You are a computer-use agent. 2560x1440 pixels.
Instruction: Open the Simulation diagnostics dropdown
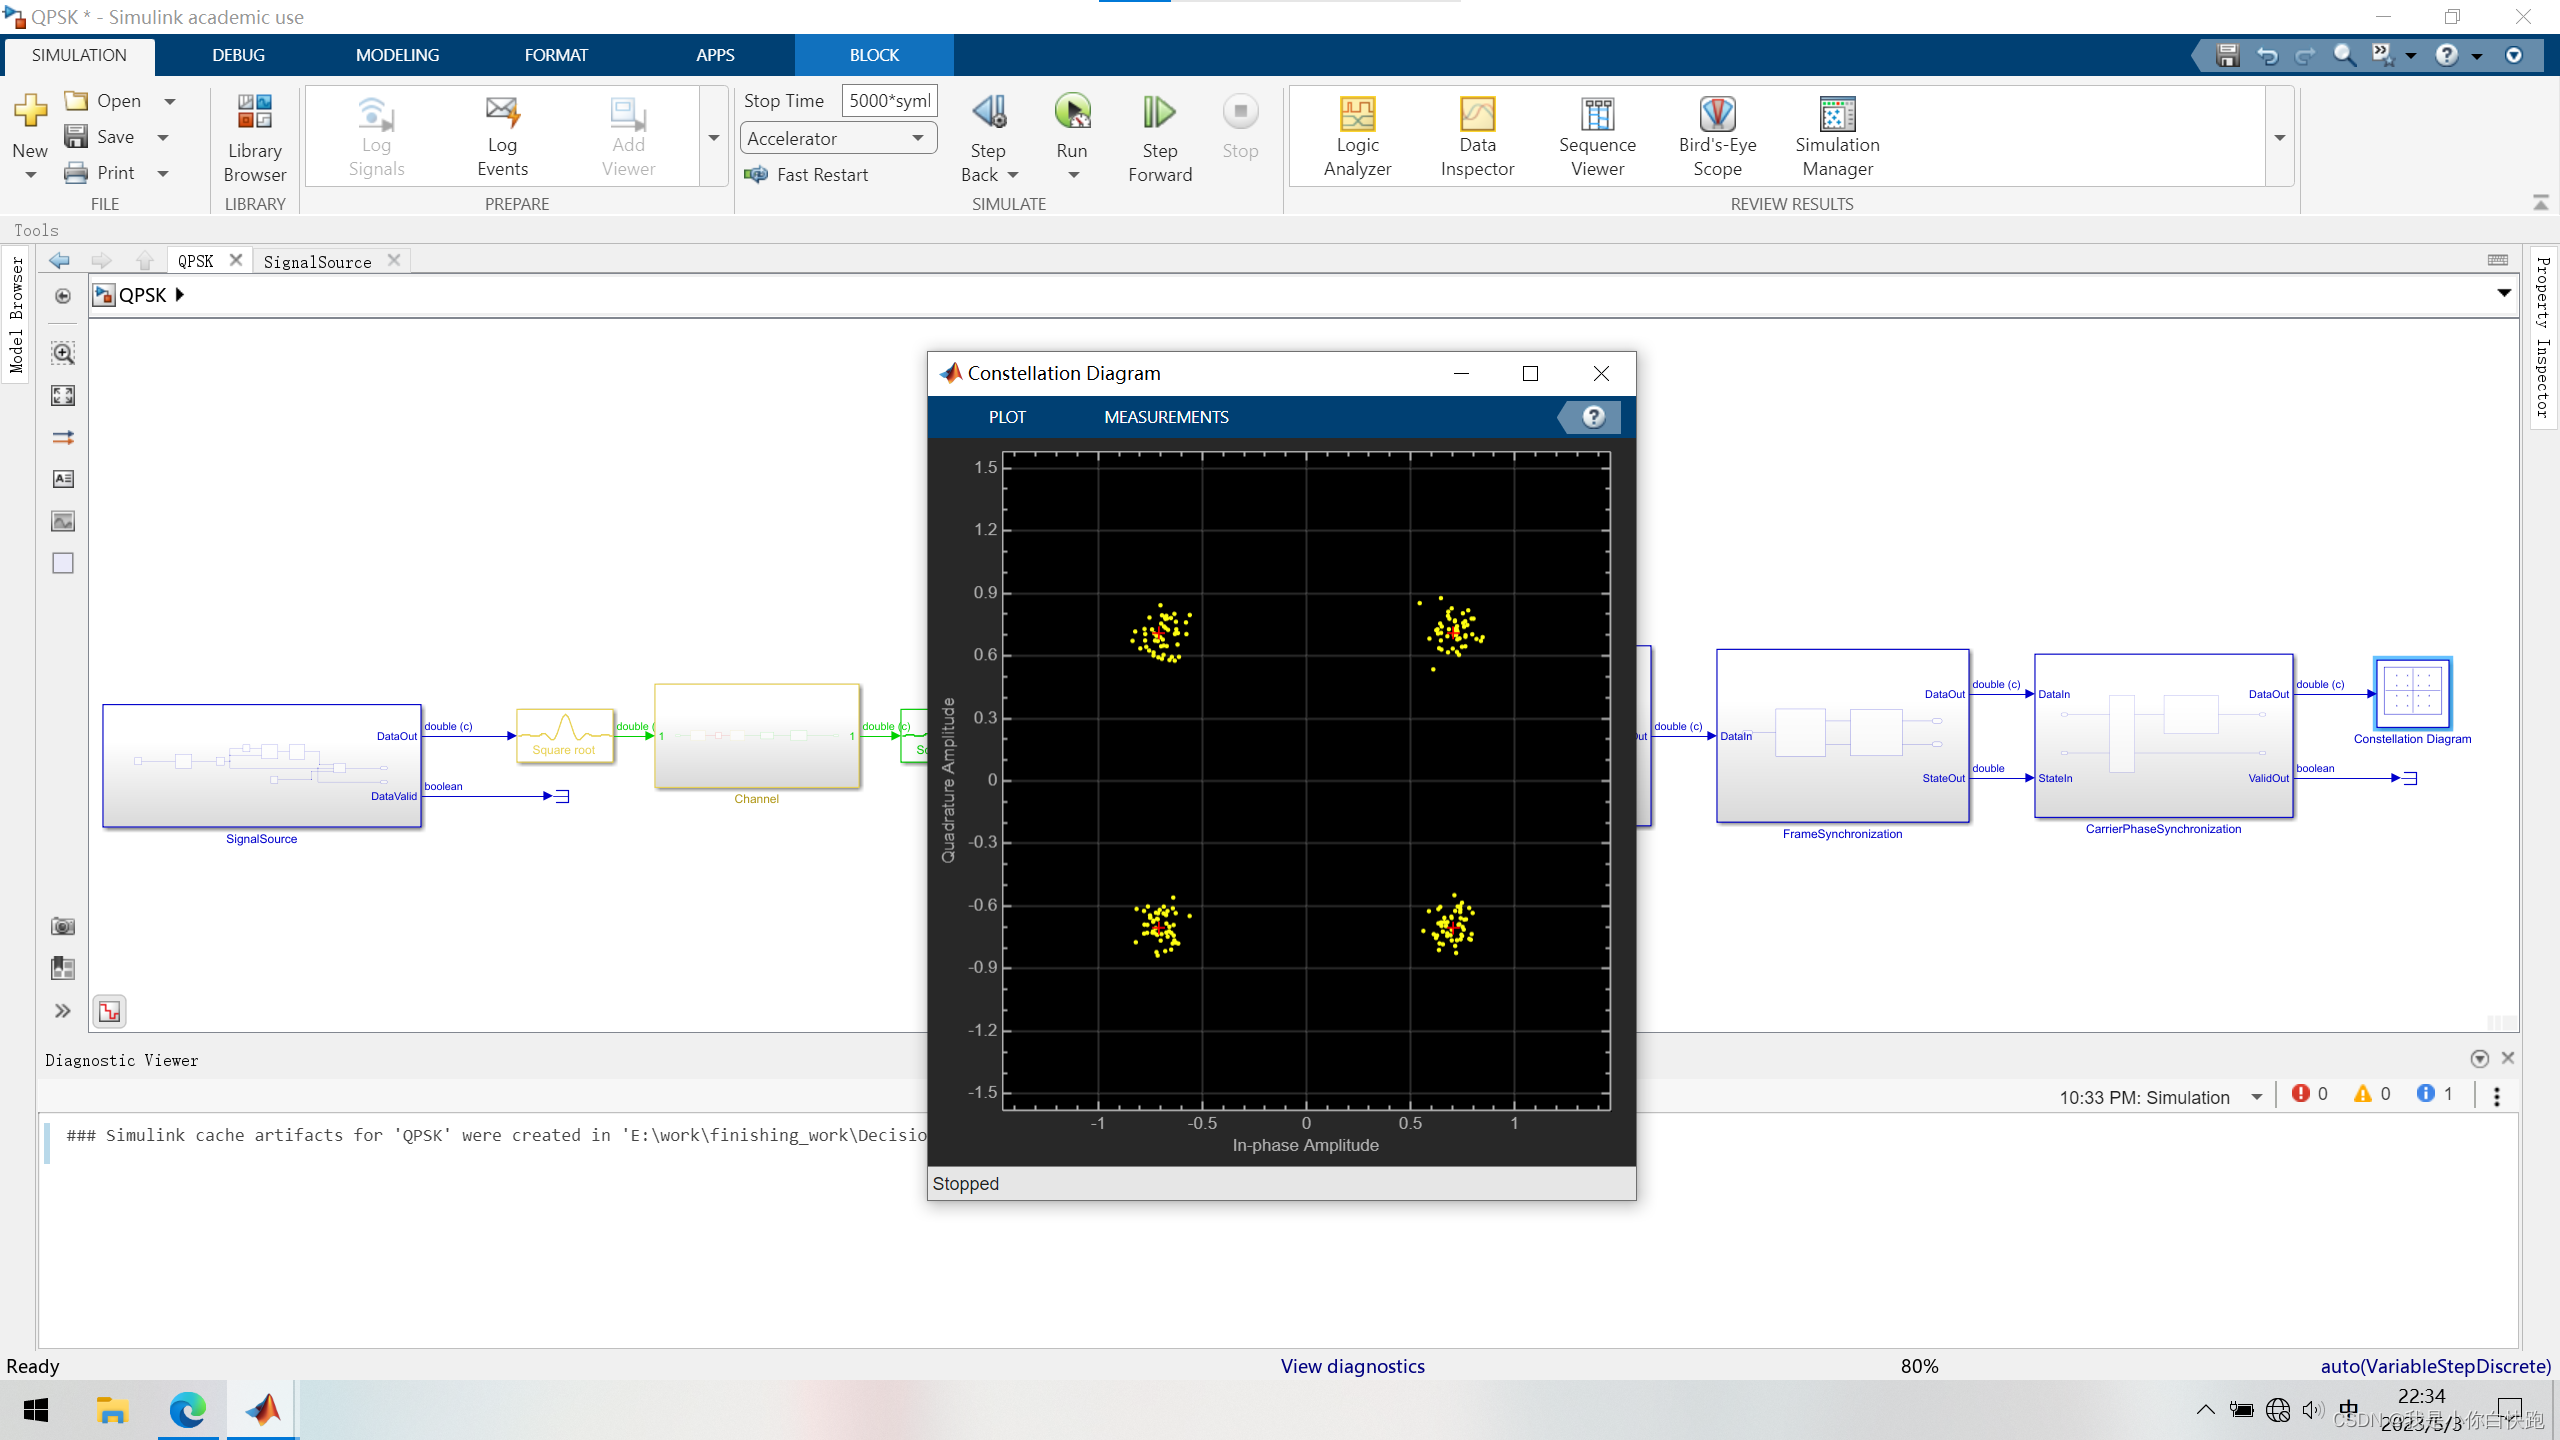click(x=2257, y=1097)
